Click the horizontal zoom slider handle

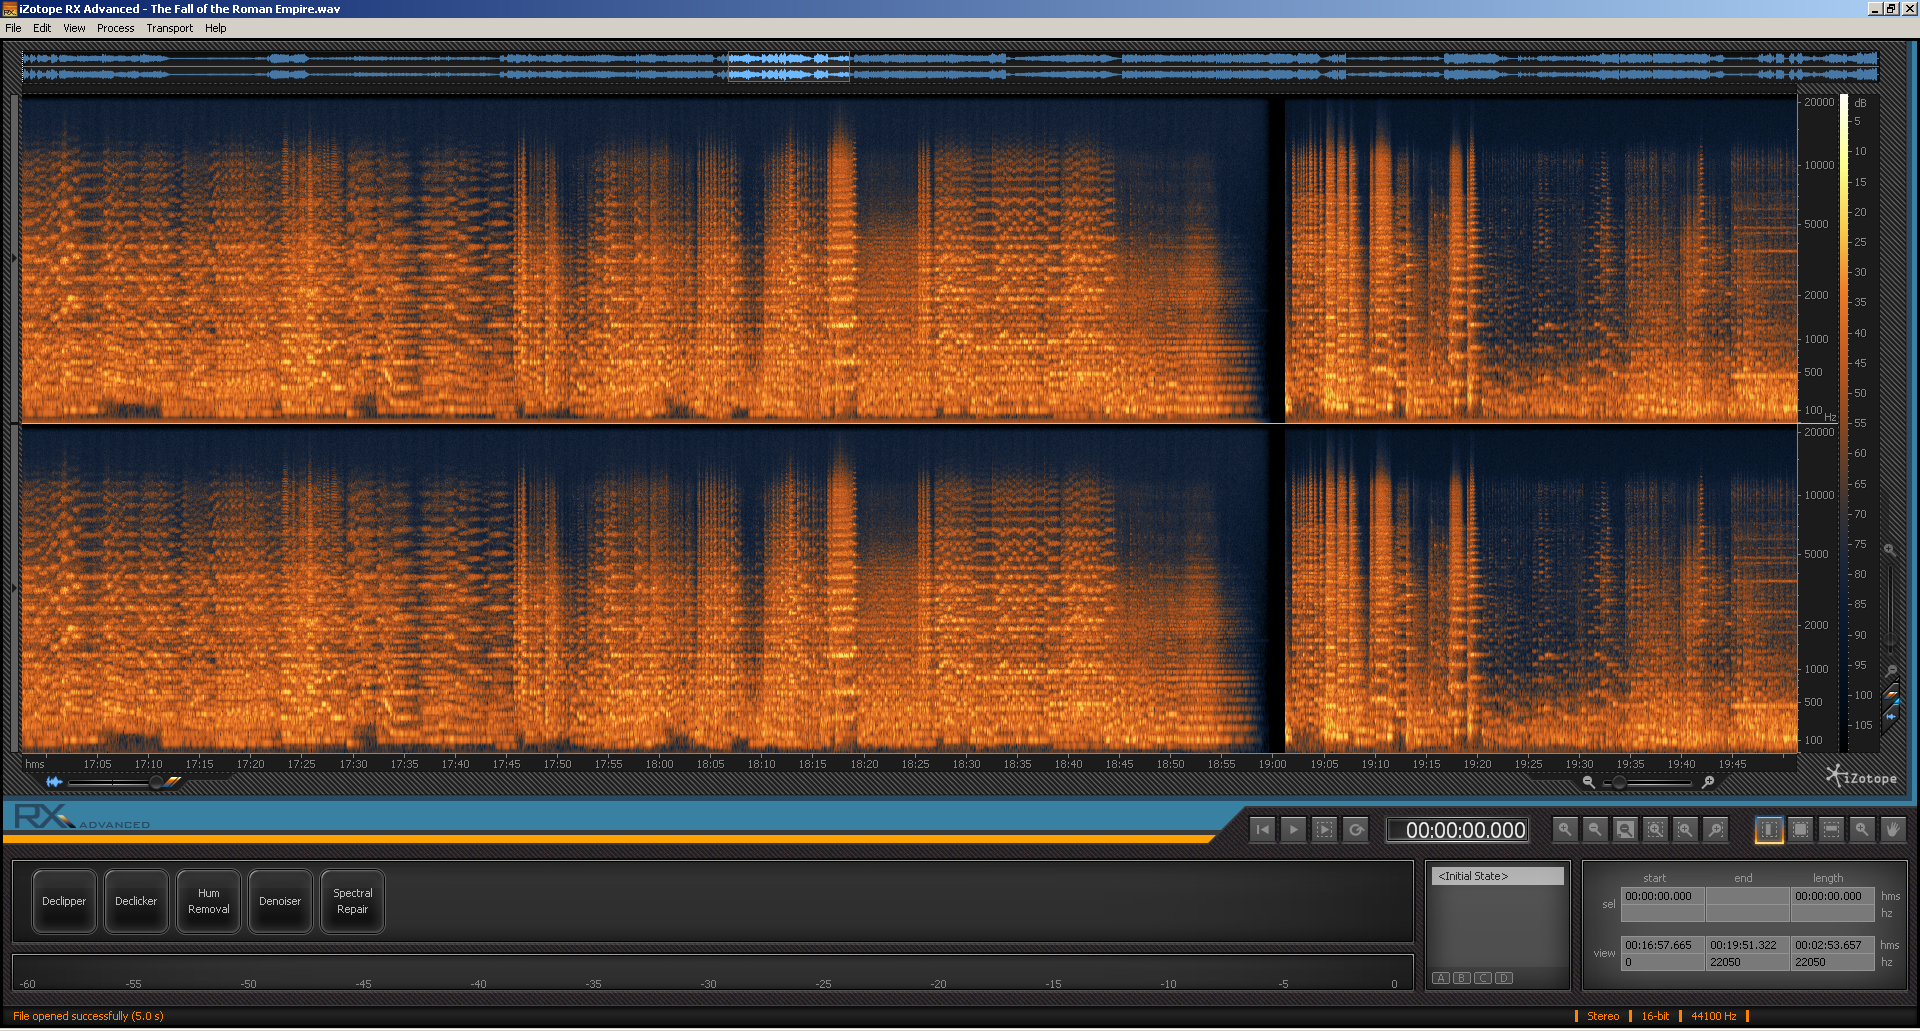pyautogui.click(x=1619, y=782)
